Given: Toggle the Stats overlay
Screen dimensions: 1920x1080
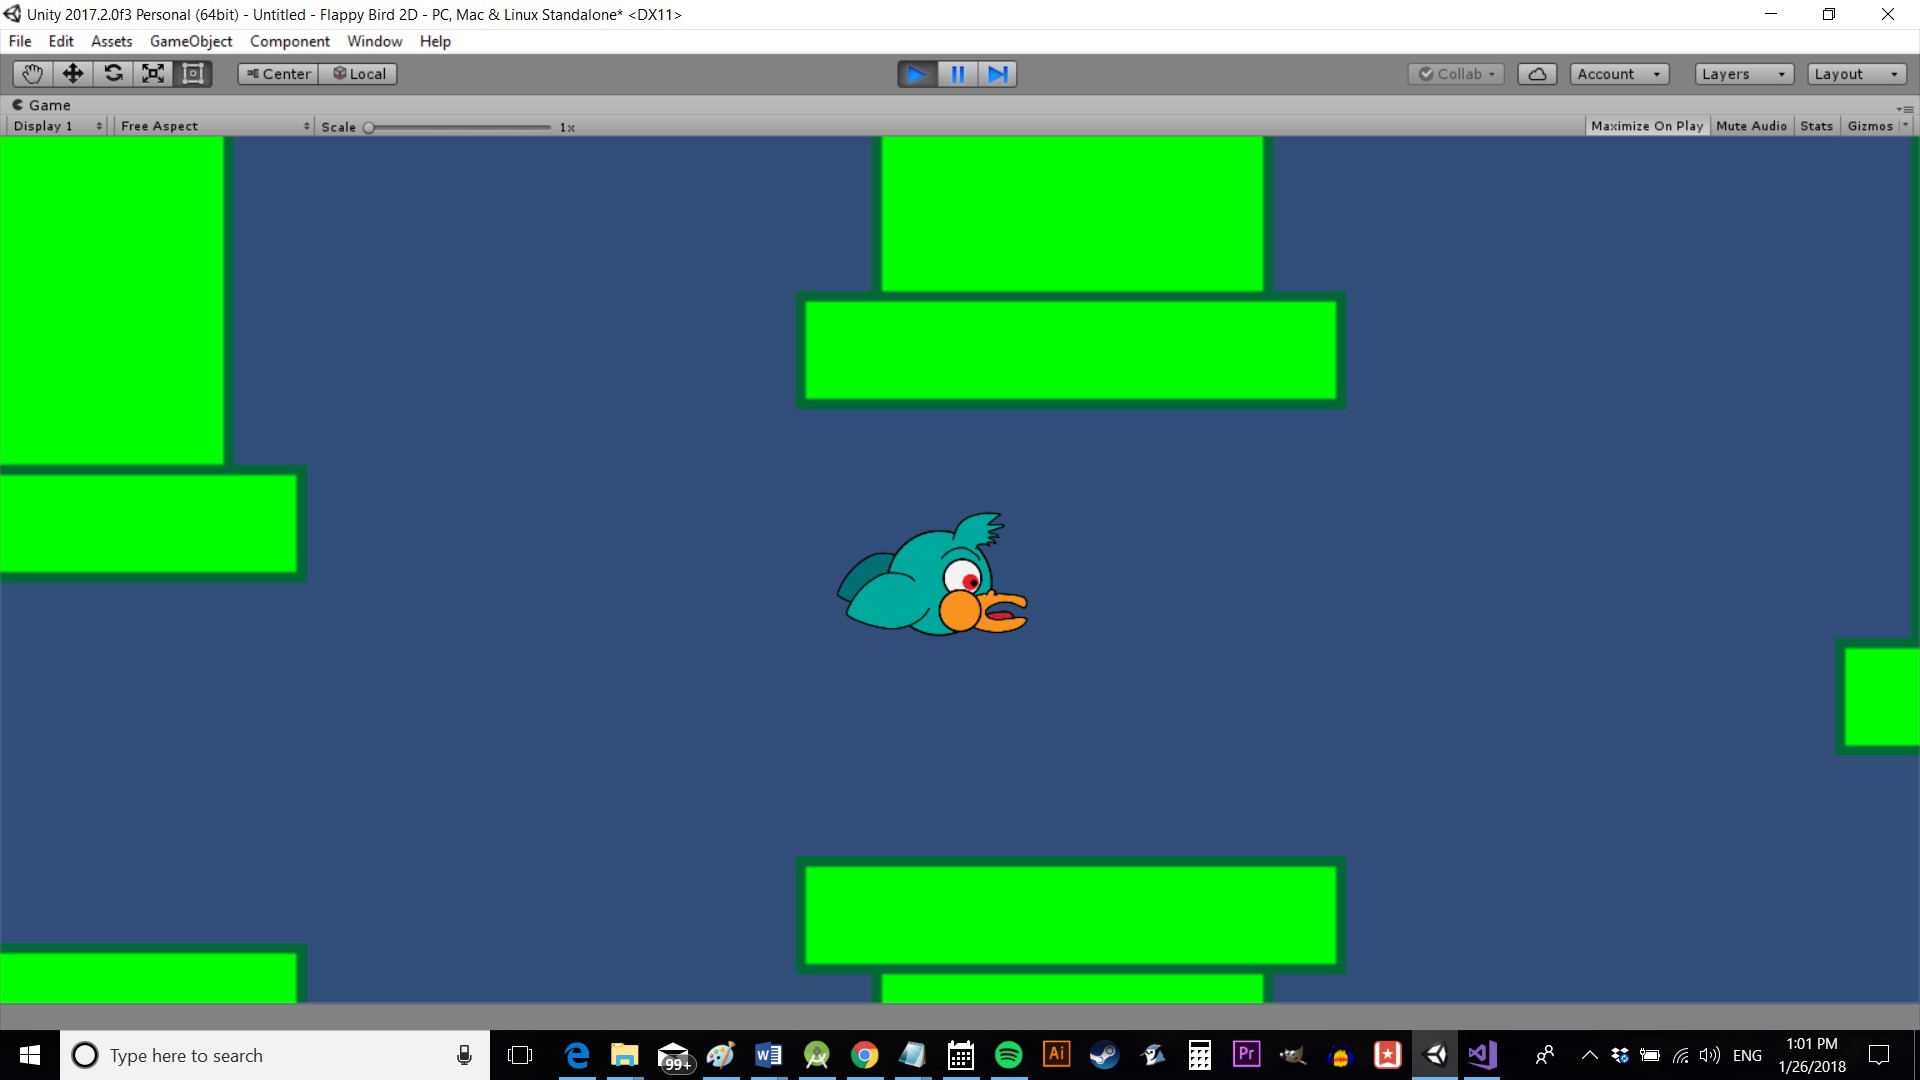Looking at the screenshot, I should (1816, 126).
